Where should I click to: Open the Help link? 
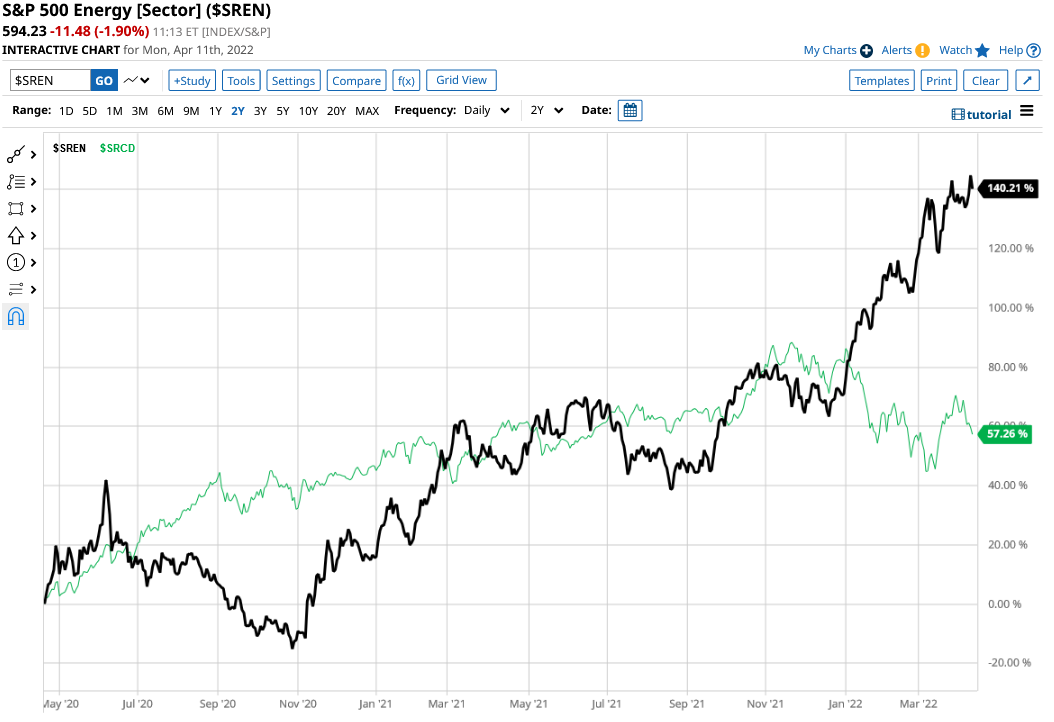click(1010, 50)
